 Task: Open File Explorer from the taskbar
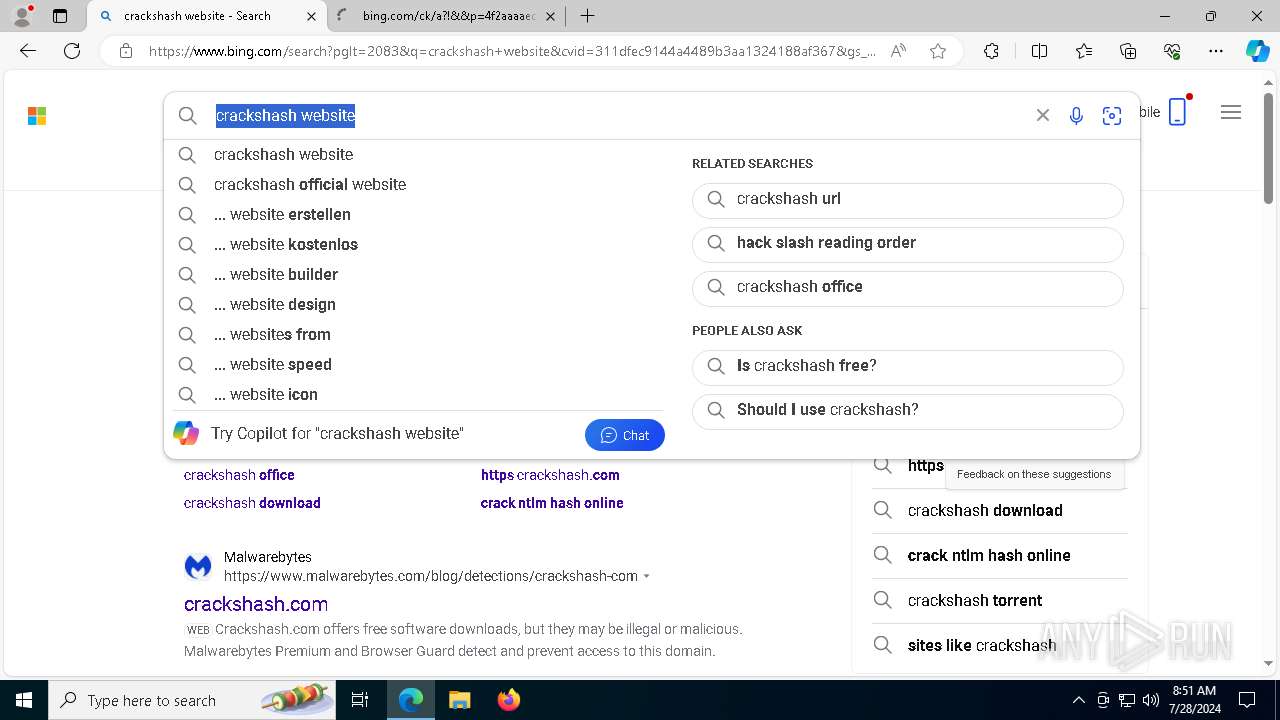459,700
